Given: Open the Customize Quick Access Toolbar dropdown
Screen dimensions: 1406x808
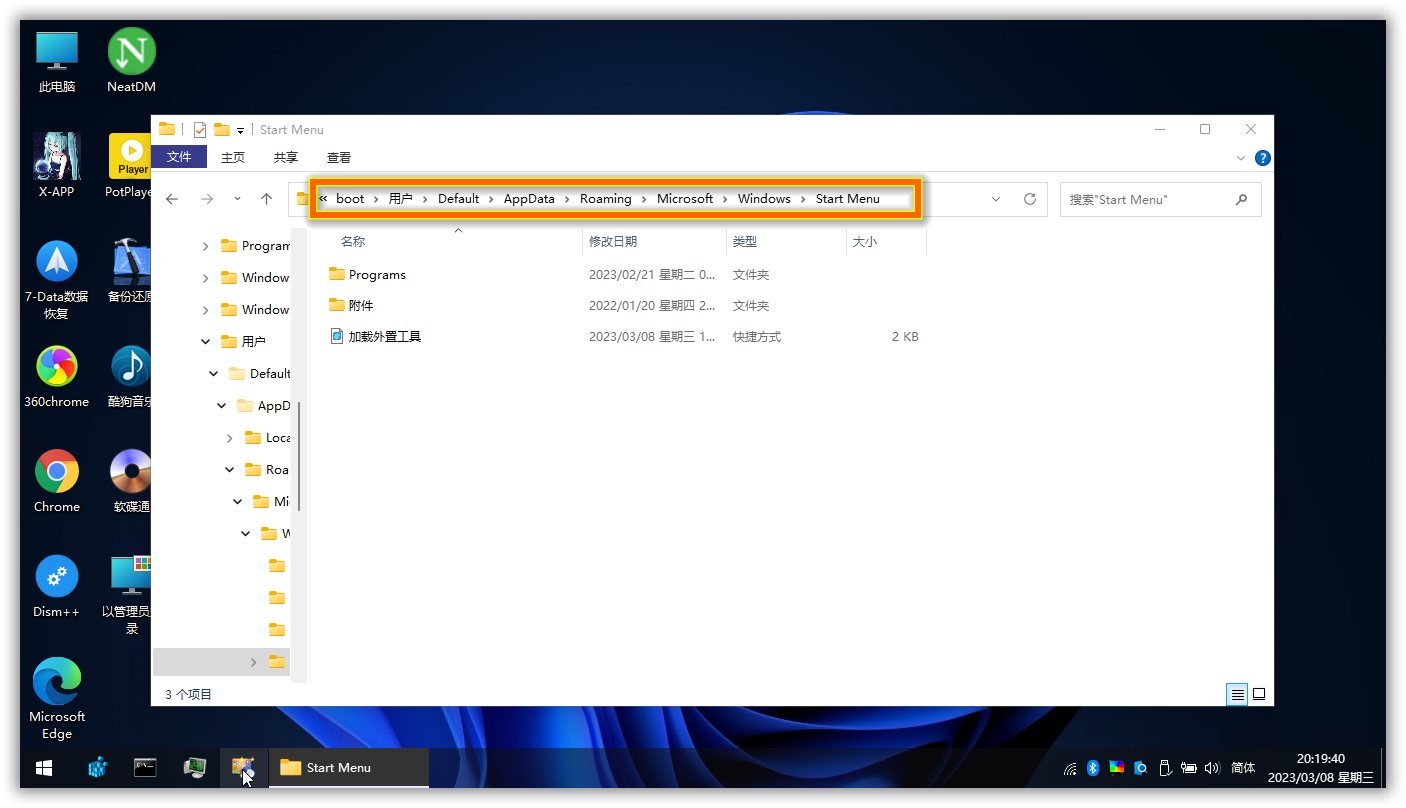Looking at the screenshot, I should 240,130.
